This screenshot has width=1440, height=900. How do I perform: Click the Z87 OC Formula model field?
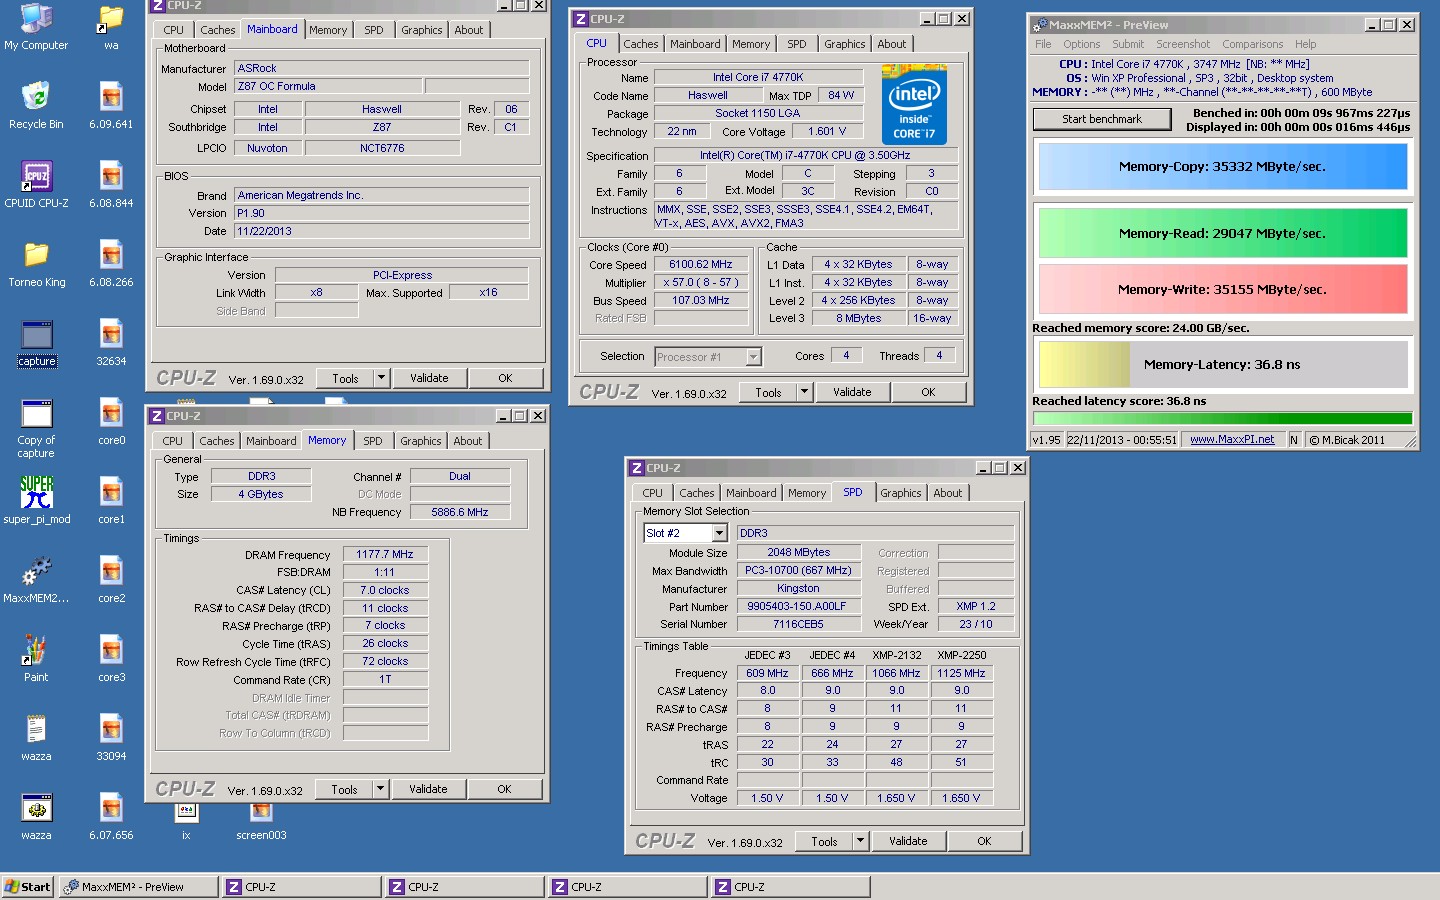pos(328,86)
